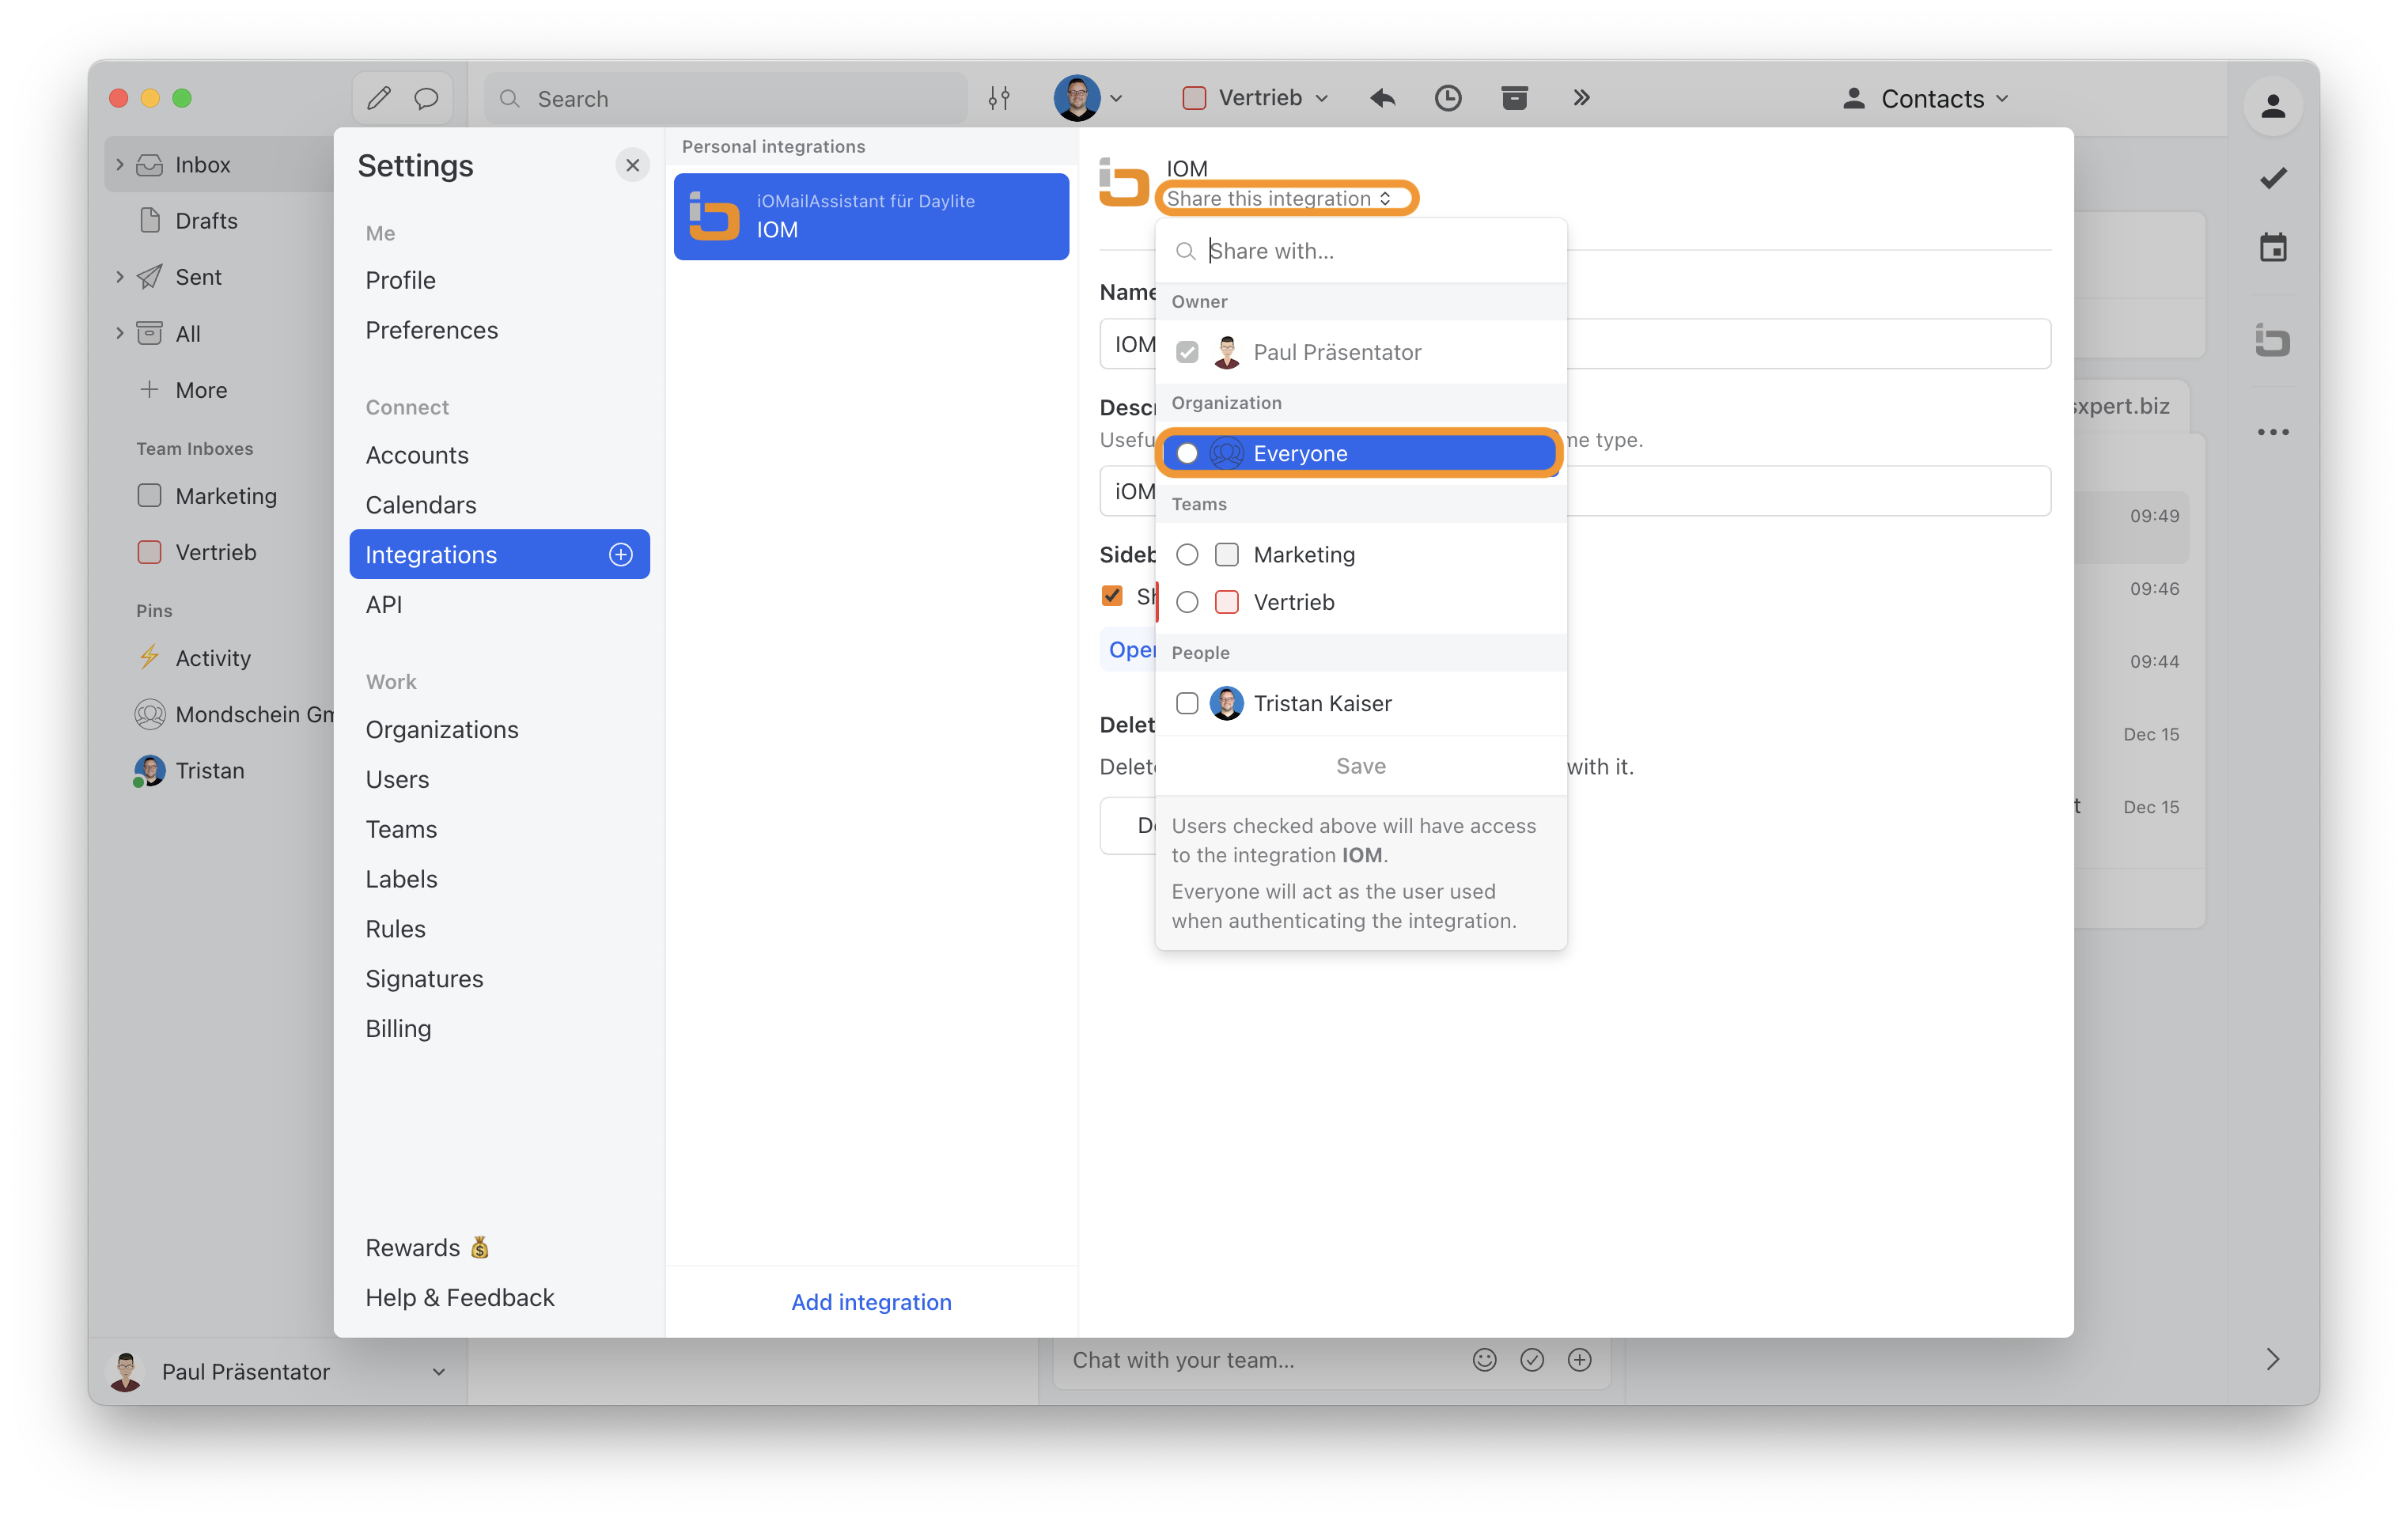Click the chevron arrow at bottom right
Image resolution: width=2408 pixels, height=1522 pixels.
point(2273,1360)
